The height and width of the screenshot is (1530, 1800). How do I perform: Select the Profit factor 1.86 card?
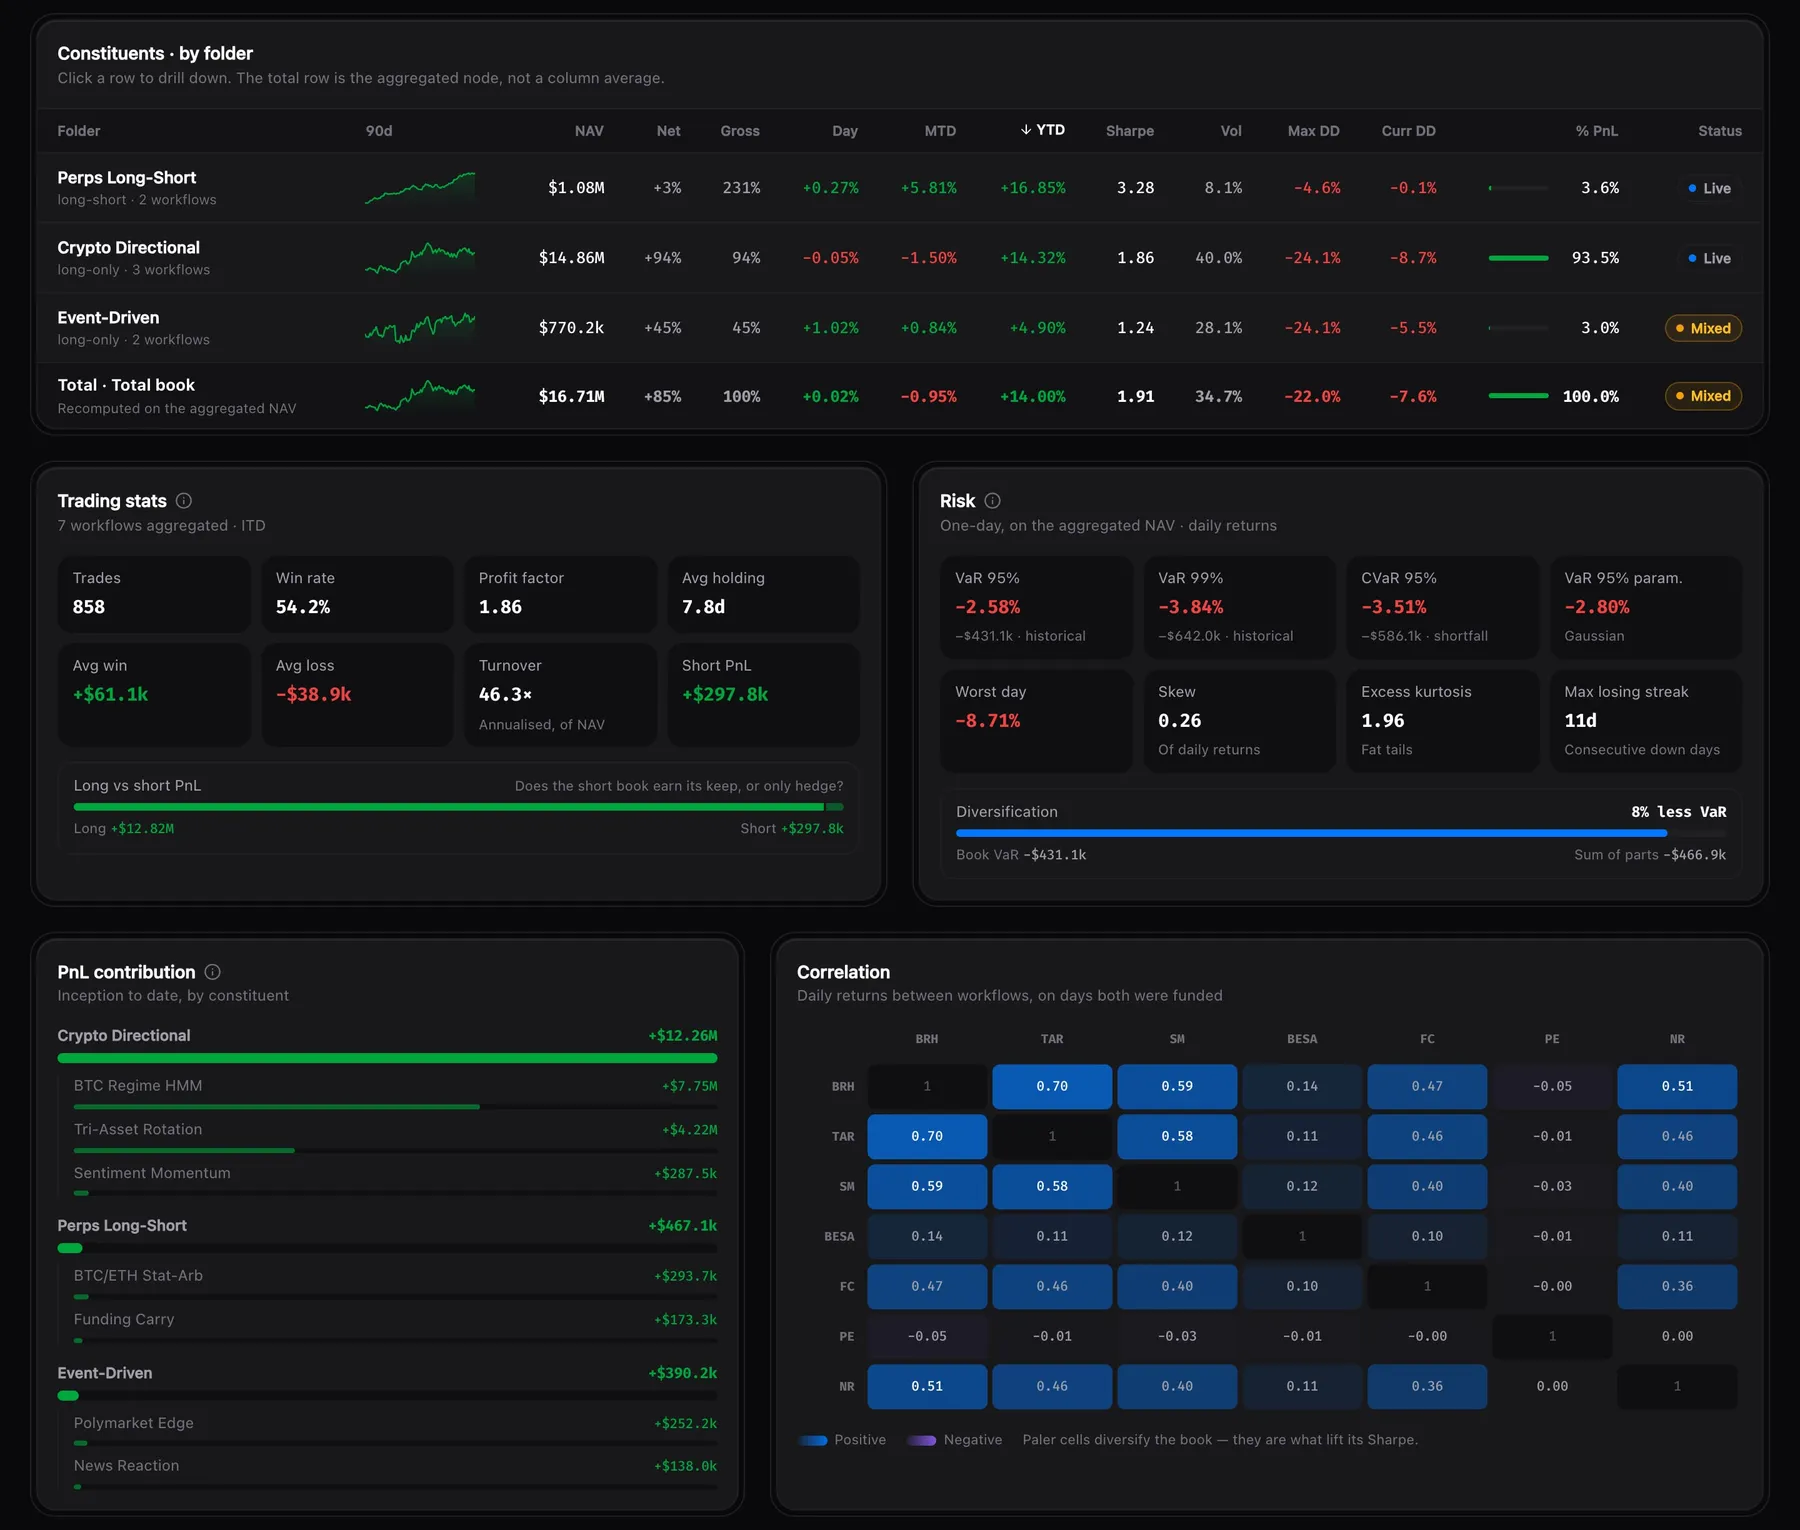point(560,594)
